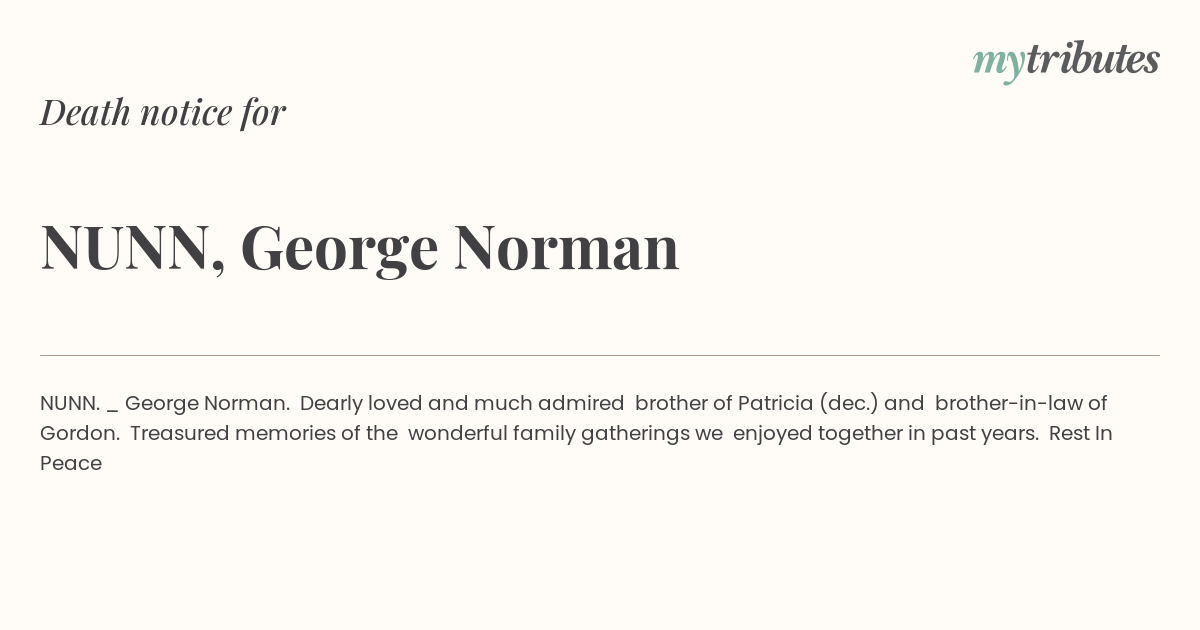Select "enjoyed together in past years."
Image resolution: width=1200 pixels, height=630 pixels.
pyautogui.click(x=886, y=434)
